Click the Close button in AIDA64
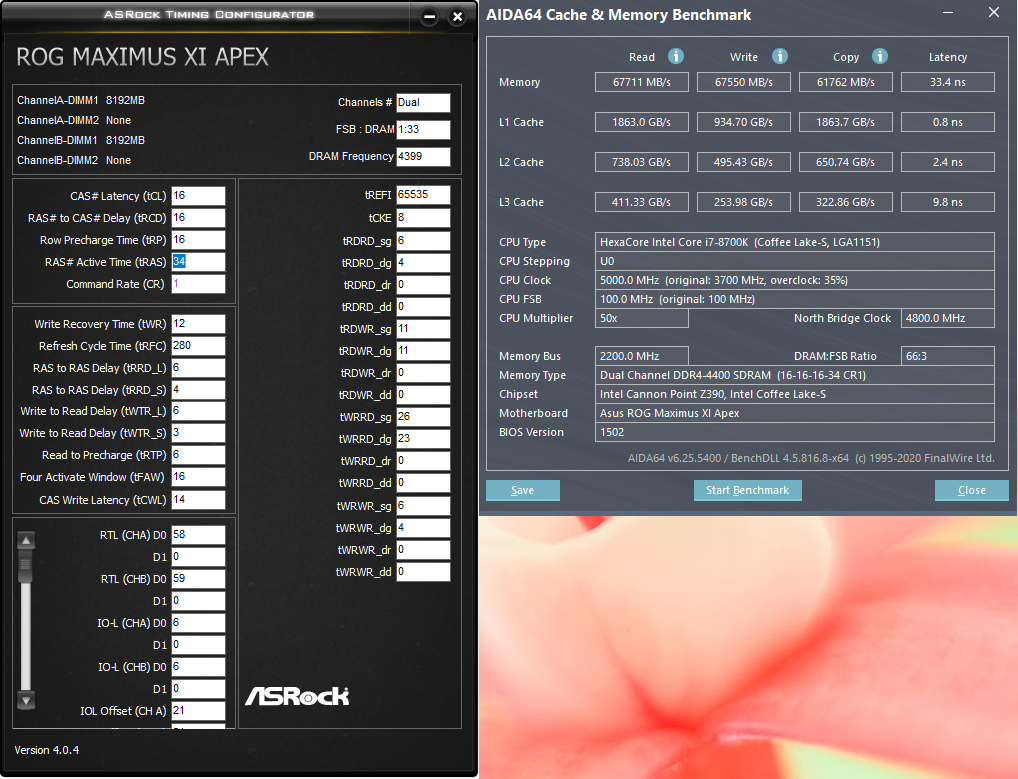The image size is (1018, 779). pos(972,490)
